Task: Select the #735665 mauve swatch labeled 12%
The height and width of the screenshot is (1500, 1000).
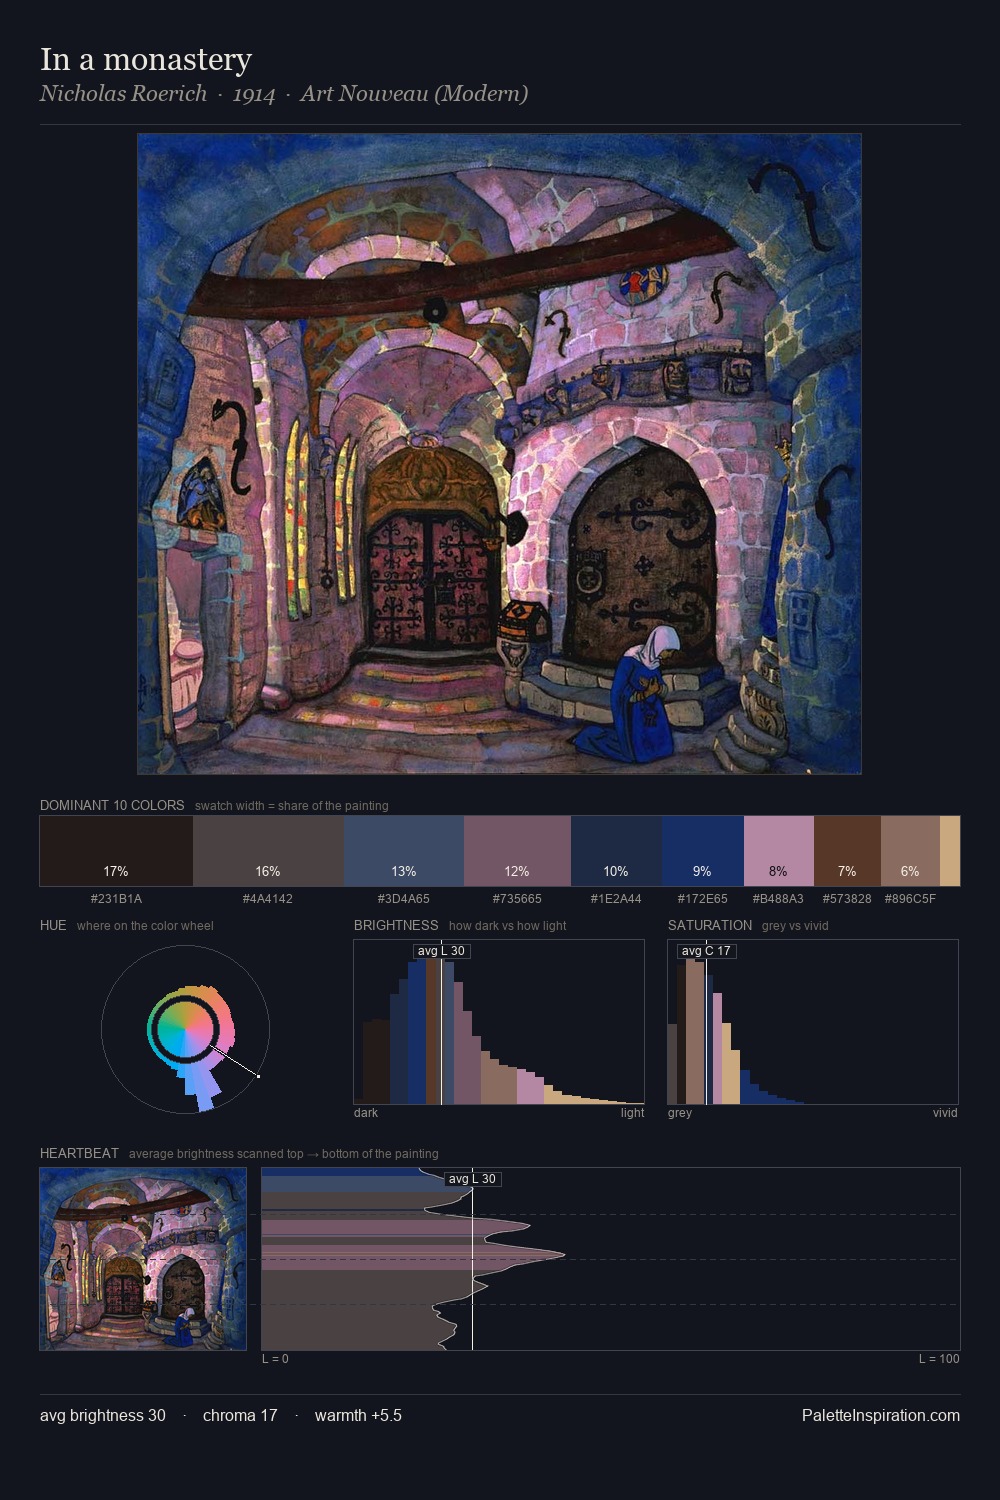Action: click(x=517, y=851)
